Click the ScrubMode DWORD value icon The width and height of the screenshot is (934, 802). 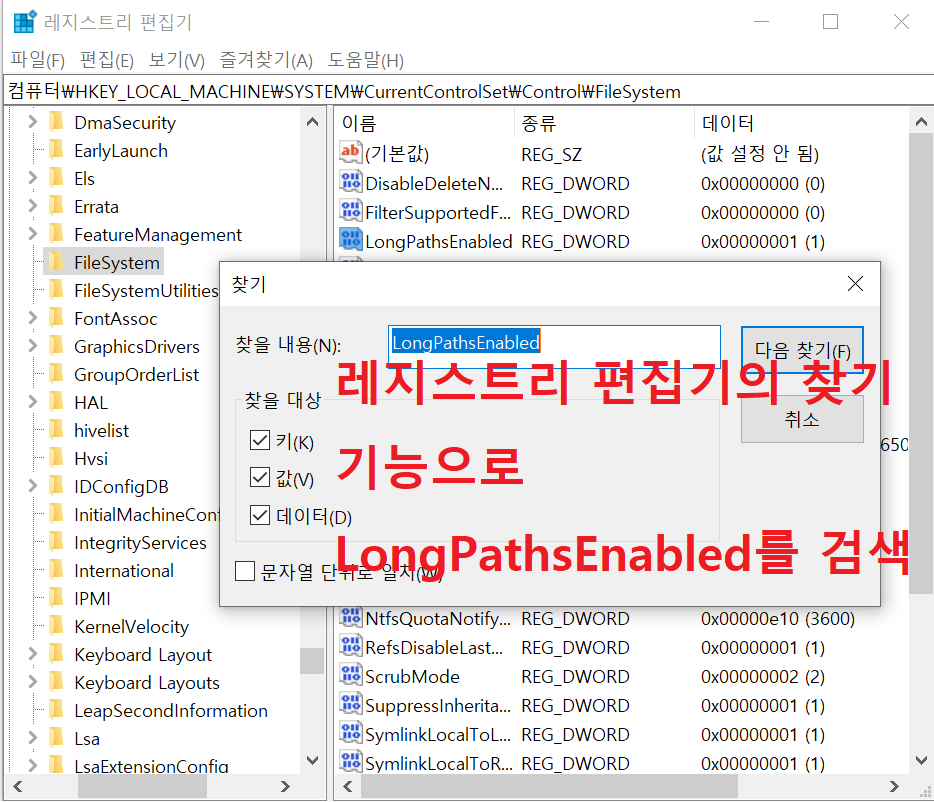click(351, 675)
